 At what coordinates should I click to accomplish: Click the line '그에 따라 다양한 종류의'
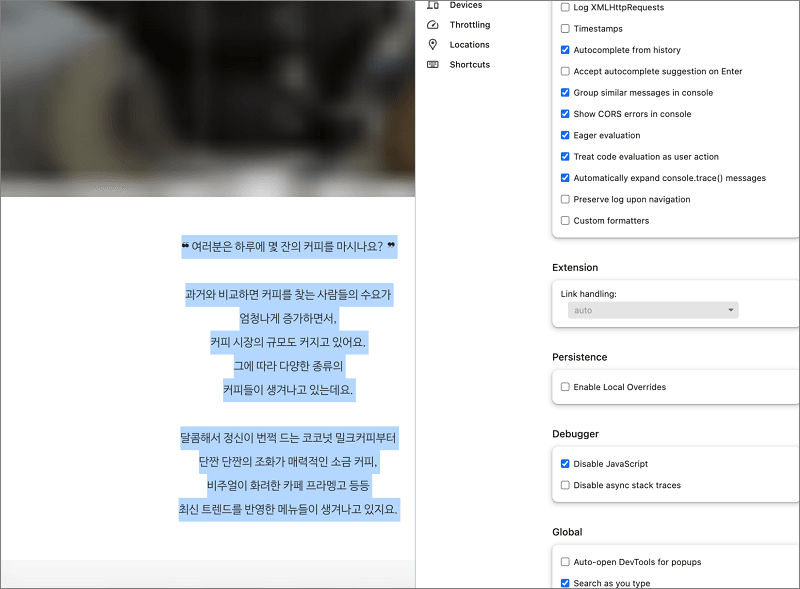click(x=289, y=366)
